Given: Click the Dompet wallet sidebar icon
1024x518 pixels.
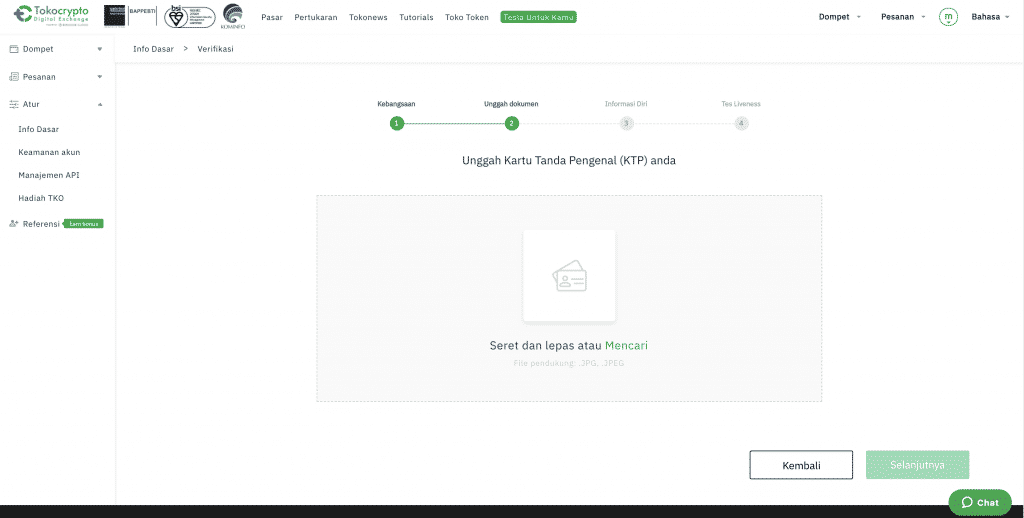Looking at the screenshot, I should click(14, 49).
